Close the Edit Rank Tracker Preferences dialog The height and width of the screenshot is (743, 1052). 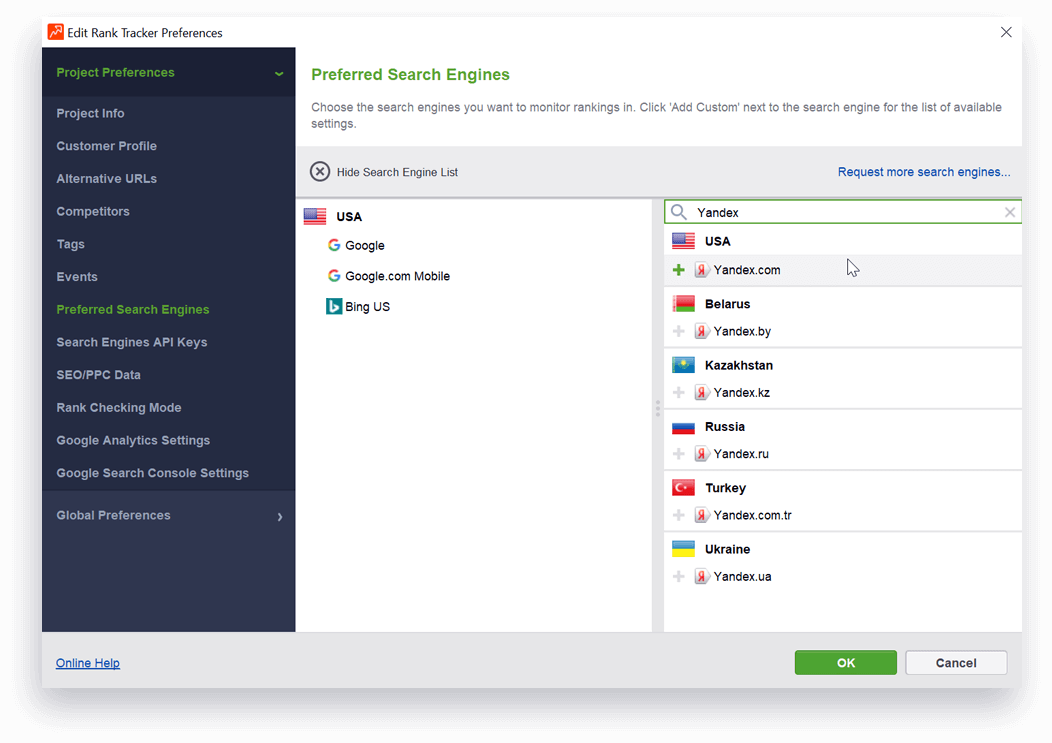pyautogui.click(x=1006, y=32)
